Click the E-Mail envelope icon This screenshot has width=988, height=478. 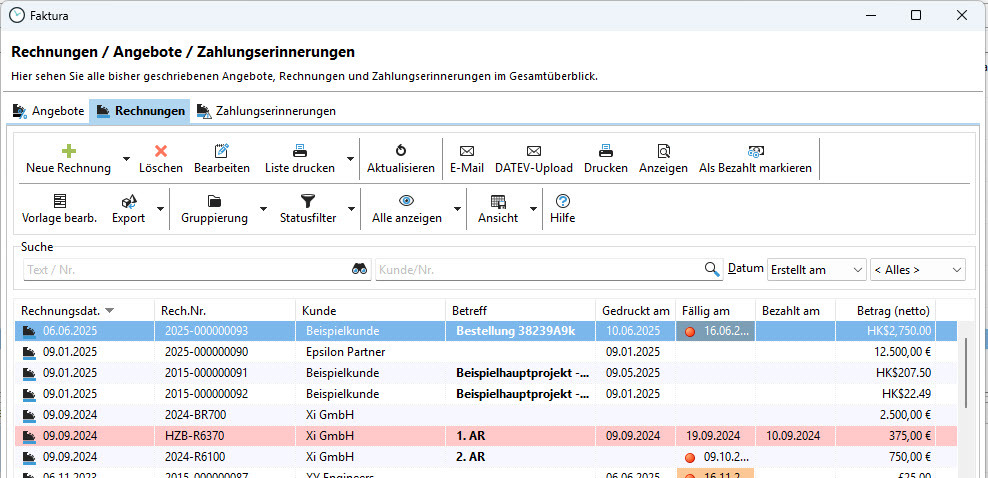pyautogui.click(x=467, y=151)
